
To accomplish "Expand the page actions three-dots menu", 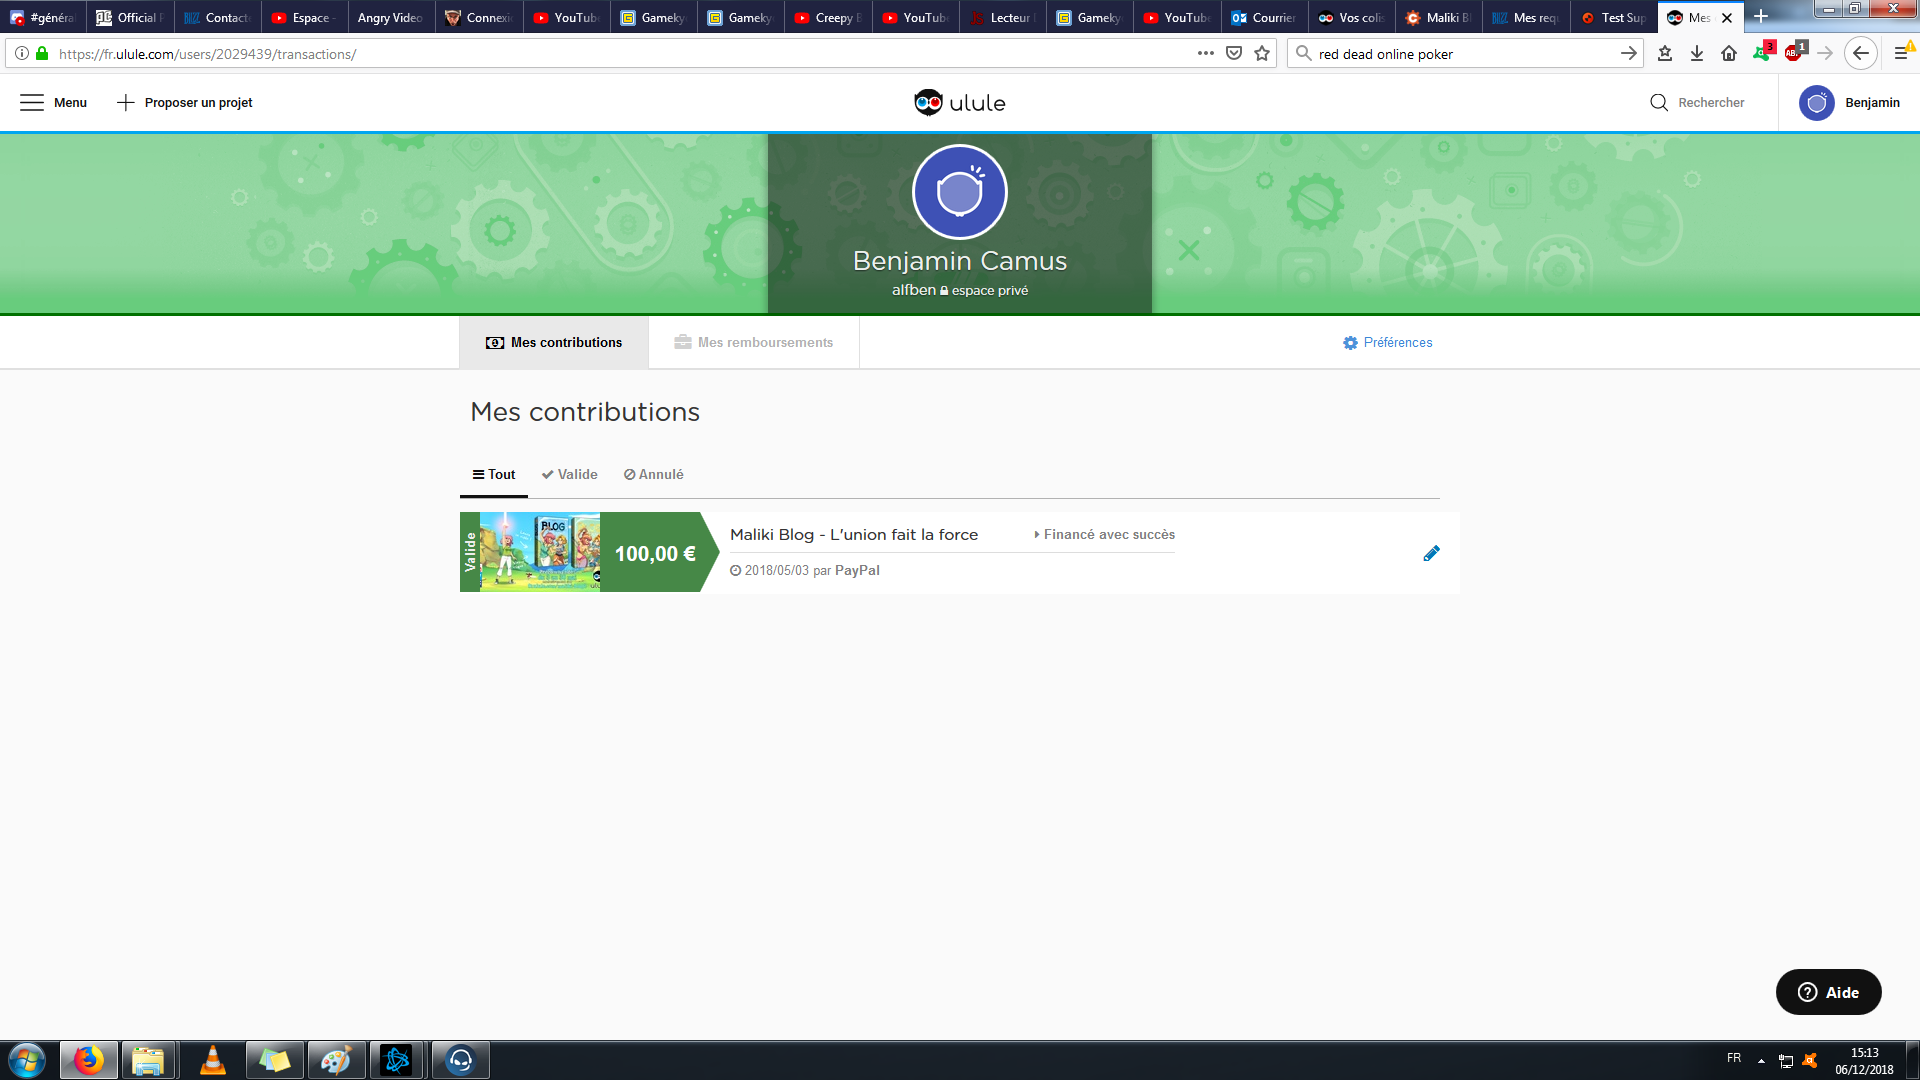I will (x=1205, y=53).
